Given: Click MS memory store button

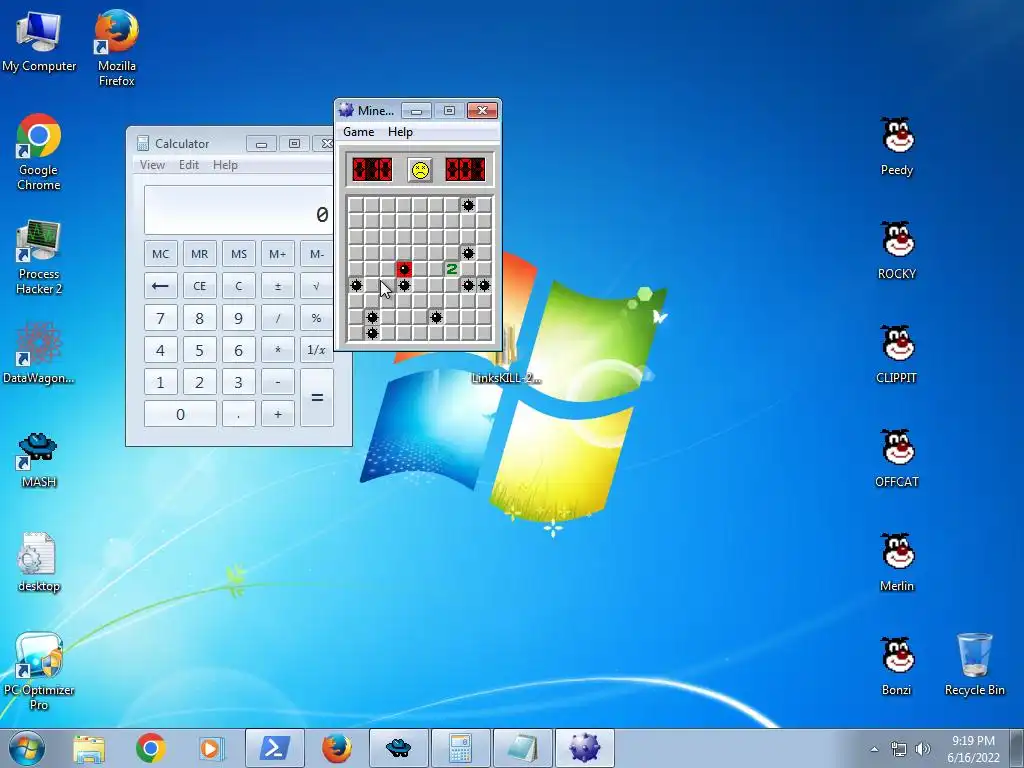Looking at the screenshot, I should coord(238,254).
